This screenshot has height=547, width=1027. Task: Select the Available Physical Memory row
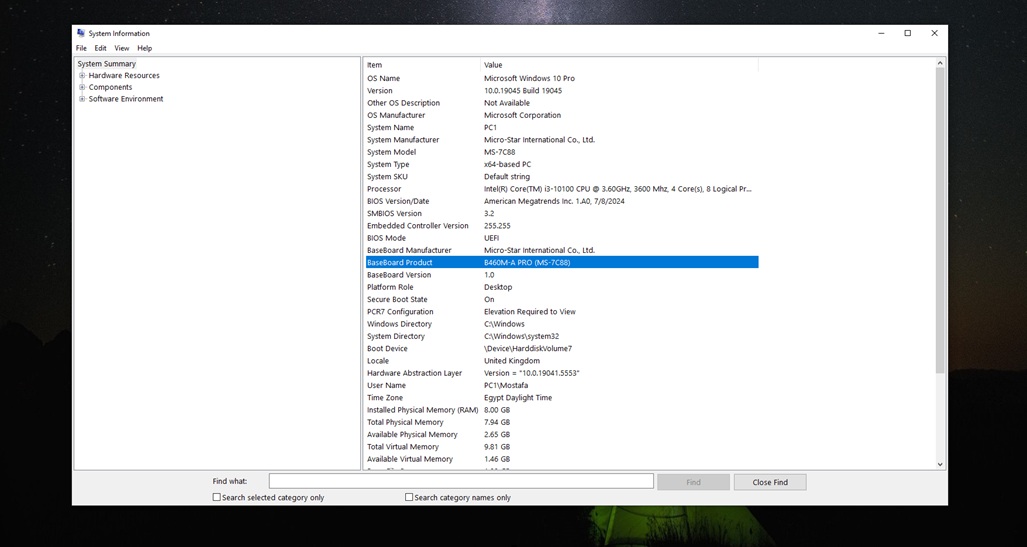point(562,434)
